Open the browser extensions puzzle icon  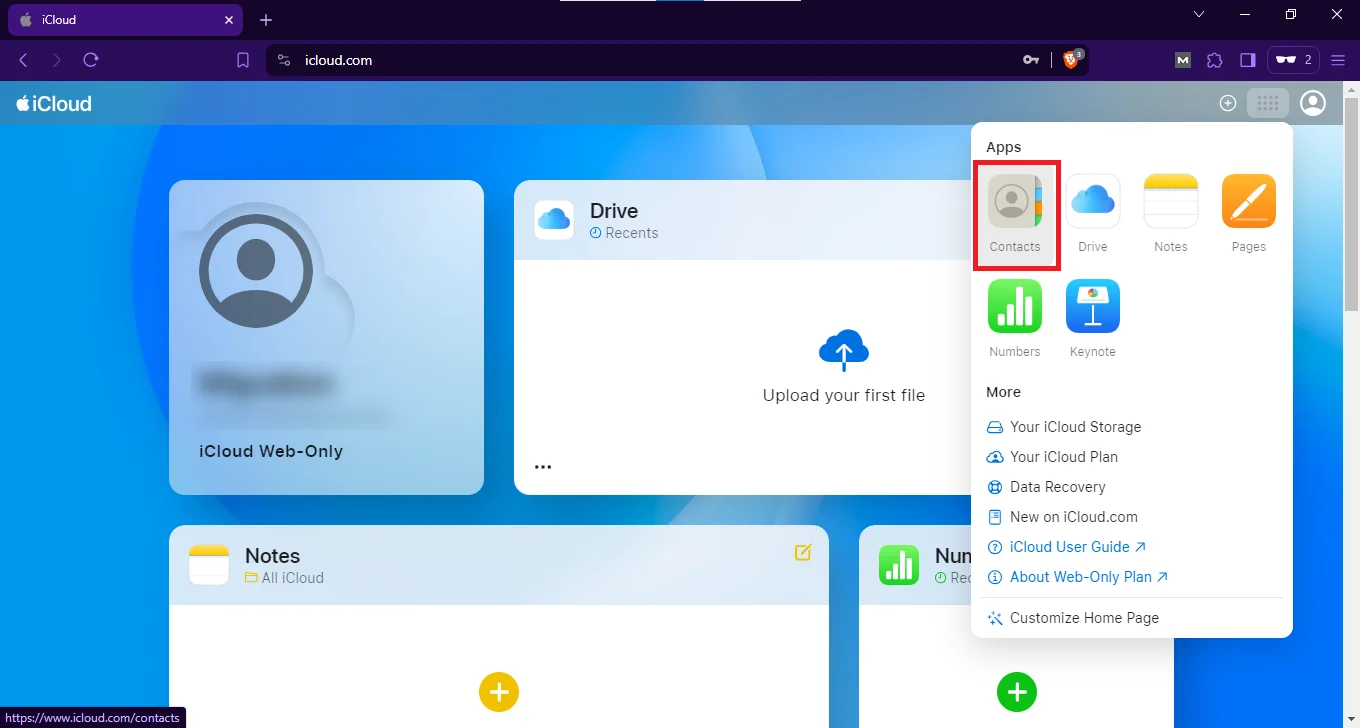pos(1215,60)
